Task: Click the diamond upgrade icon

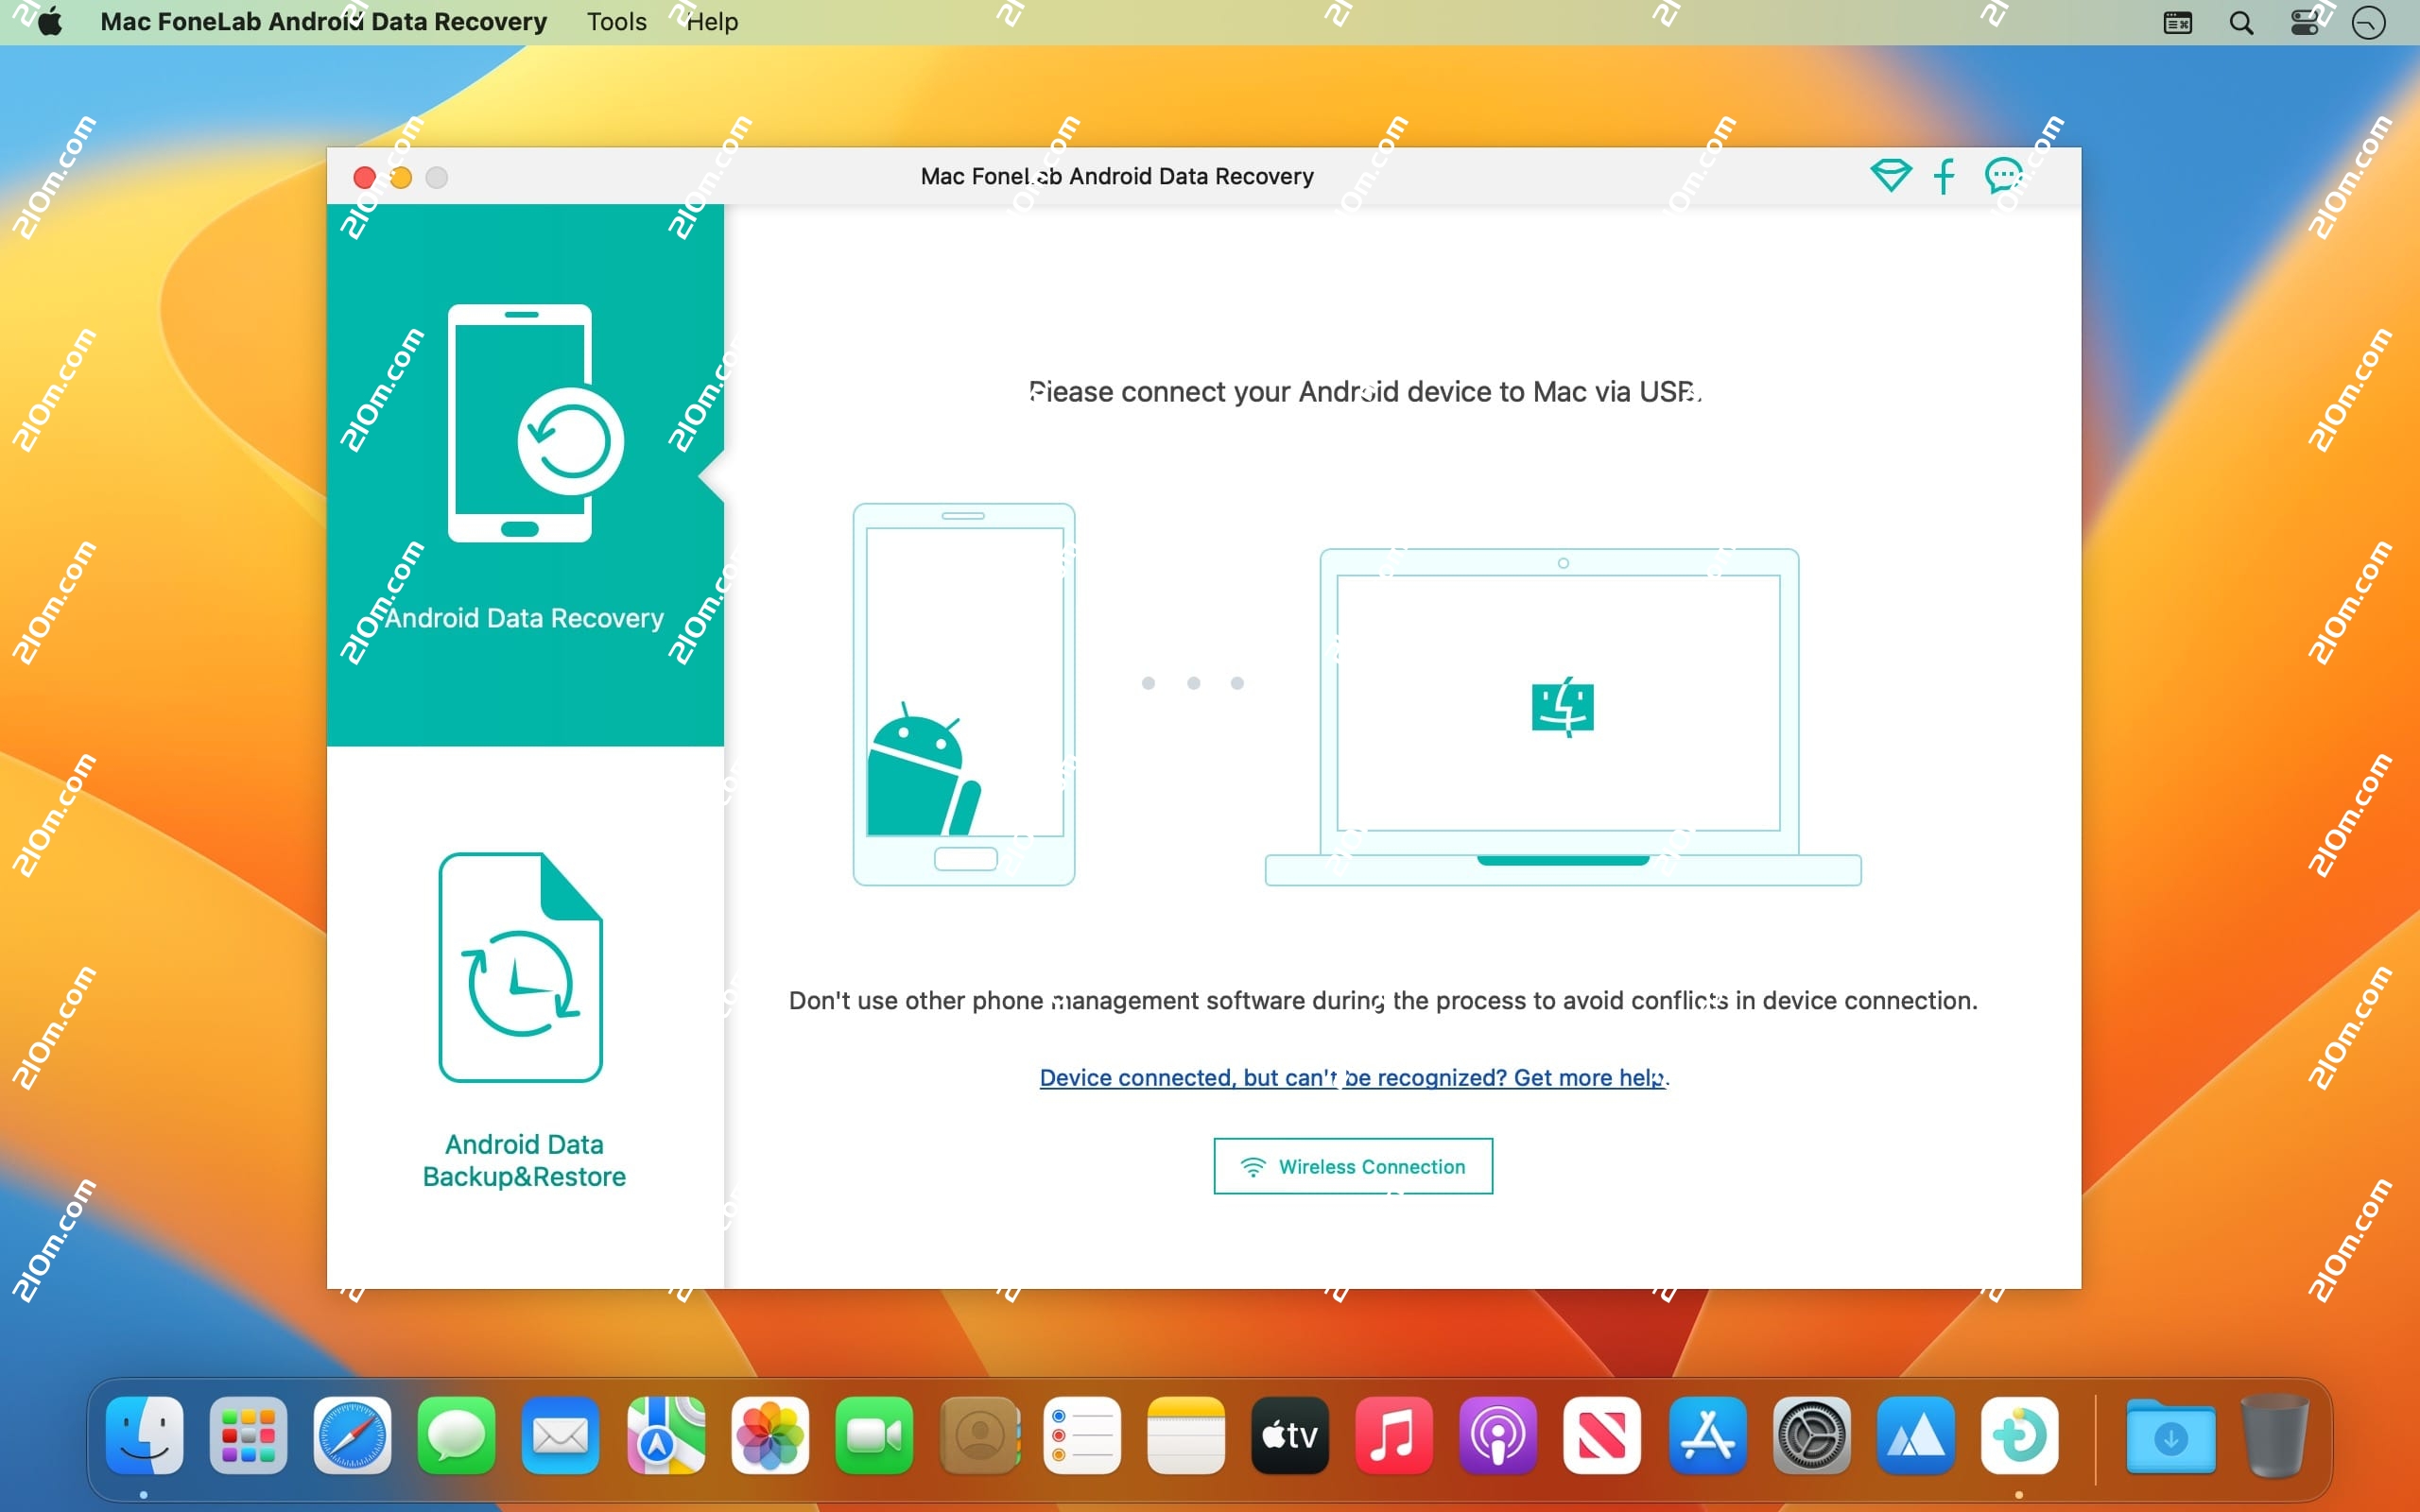Action: click(1889, 176)
